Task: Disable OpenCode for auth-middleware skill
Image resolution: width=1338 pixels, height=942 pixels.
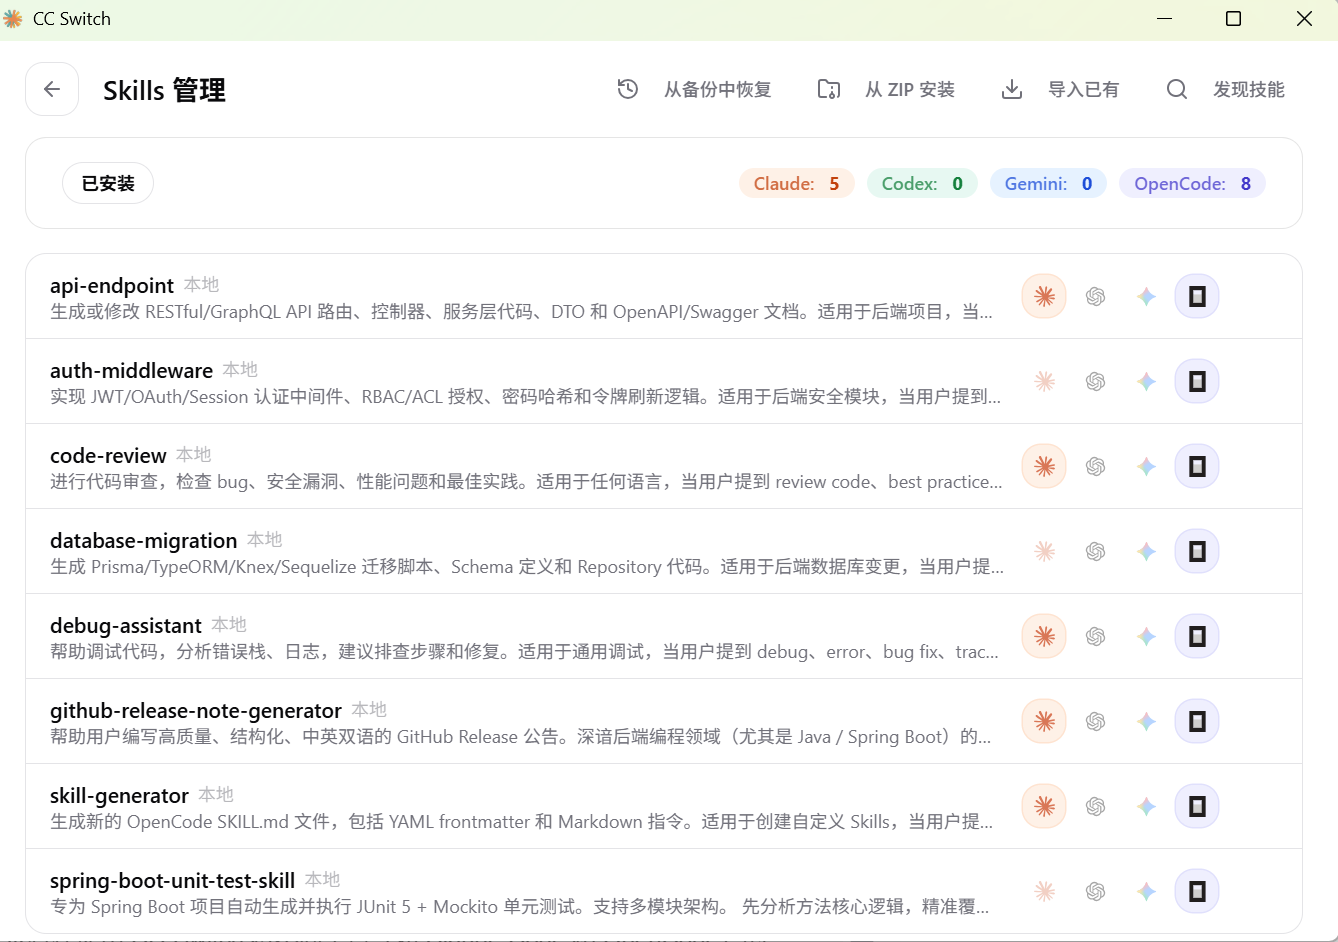Action: (1197, 381)
